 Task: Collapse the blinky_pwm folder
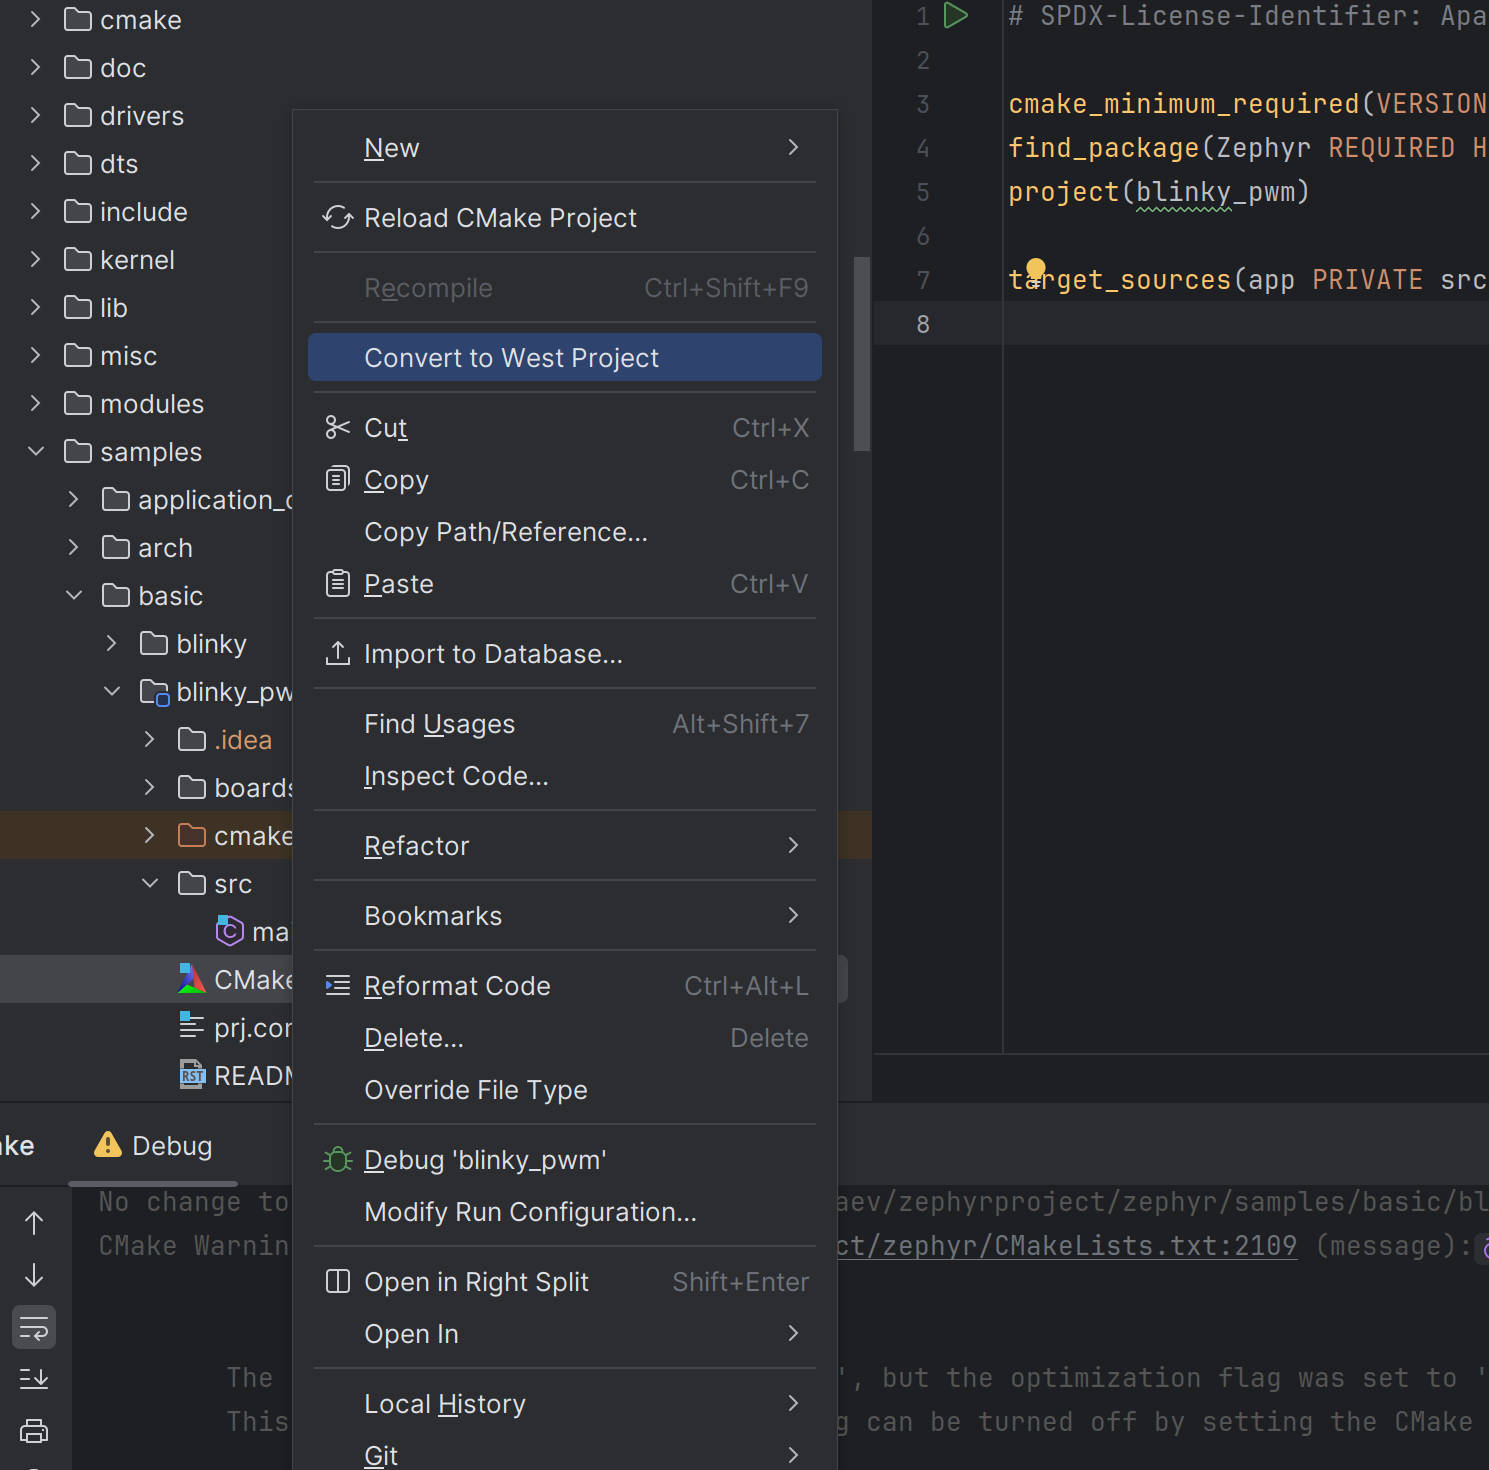point(112,691)
